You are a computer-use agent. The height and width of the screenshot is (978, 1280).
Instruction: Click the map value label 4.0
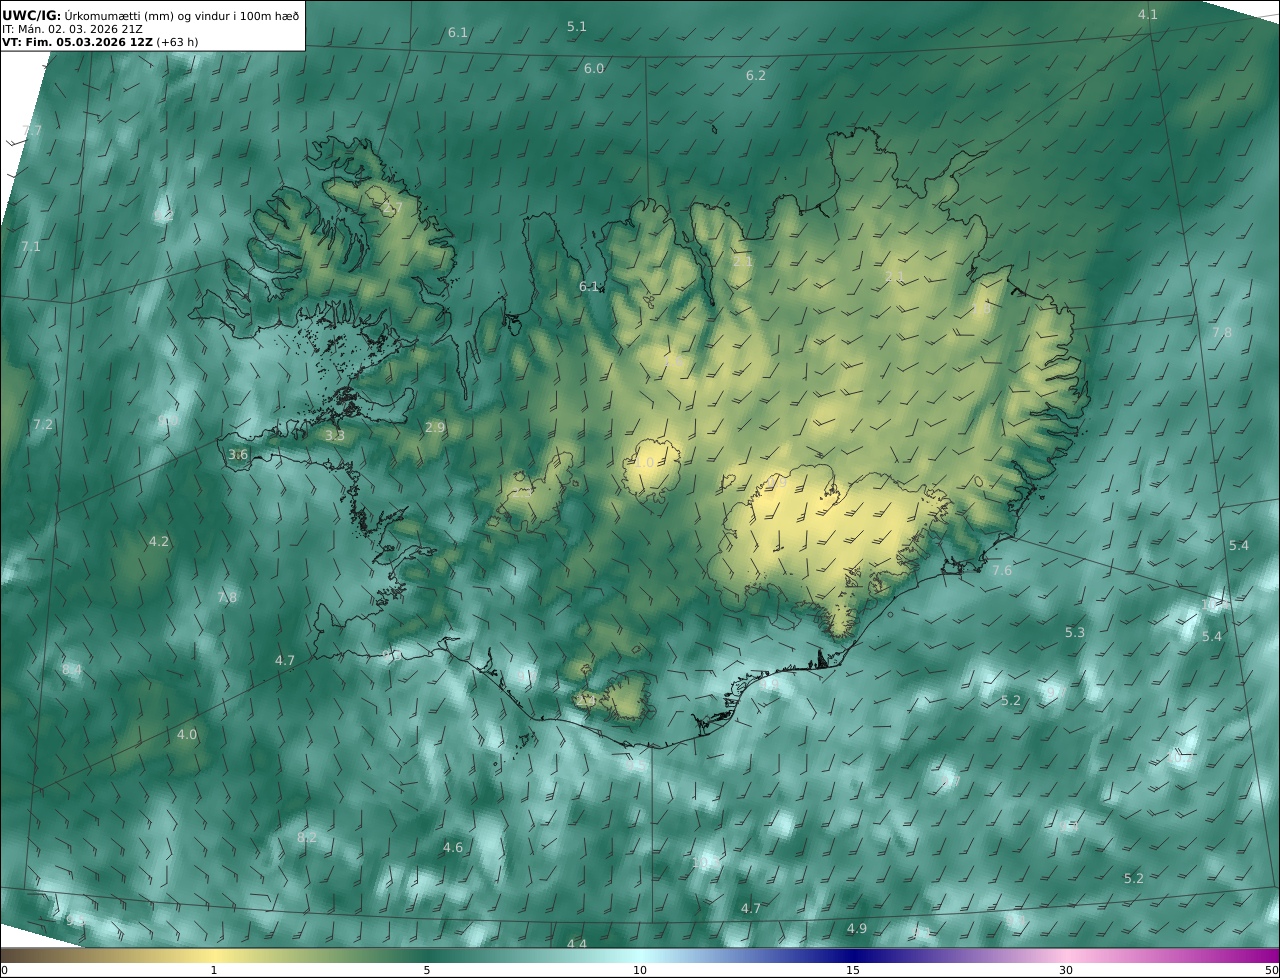[187, 735]
